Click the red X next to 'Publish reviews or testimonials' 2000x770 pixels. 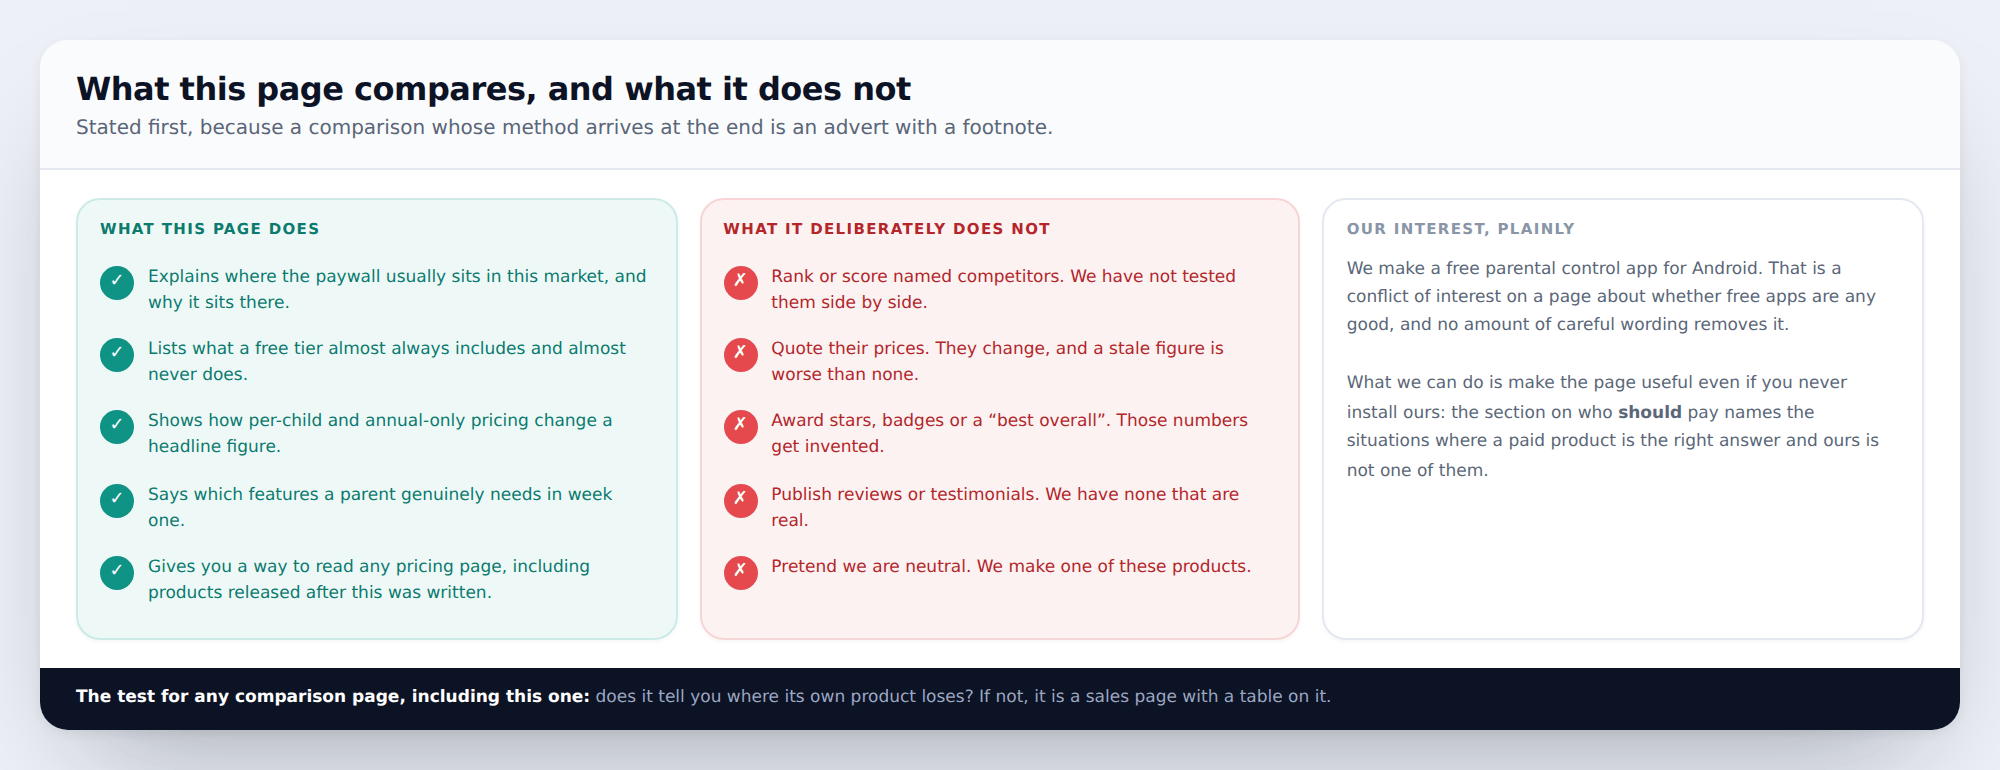pyautogui.click(x=741, y=501)
